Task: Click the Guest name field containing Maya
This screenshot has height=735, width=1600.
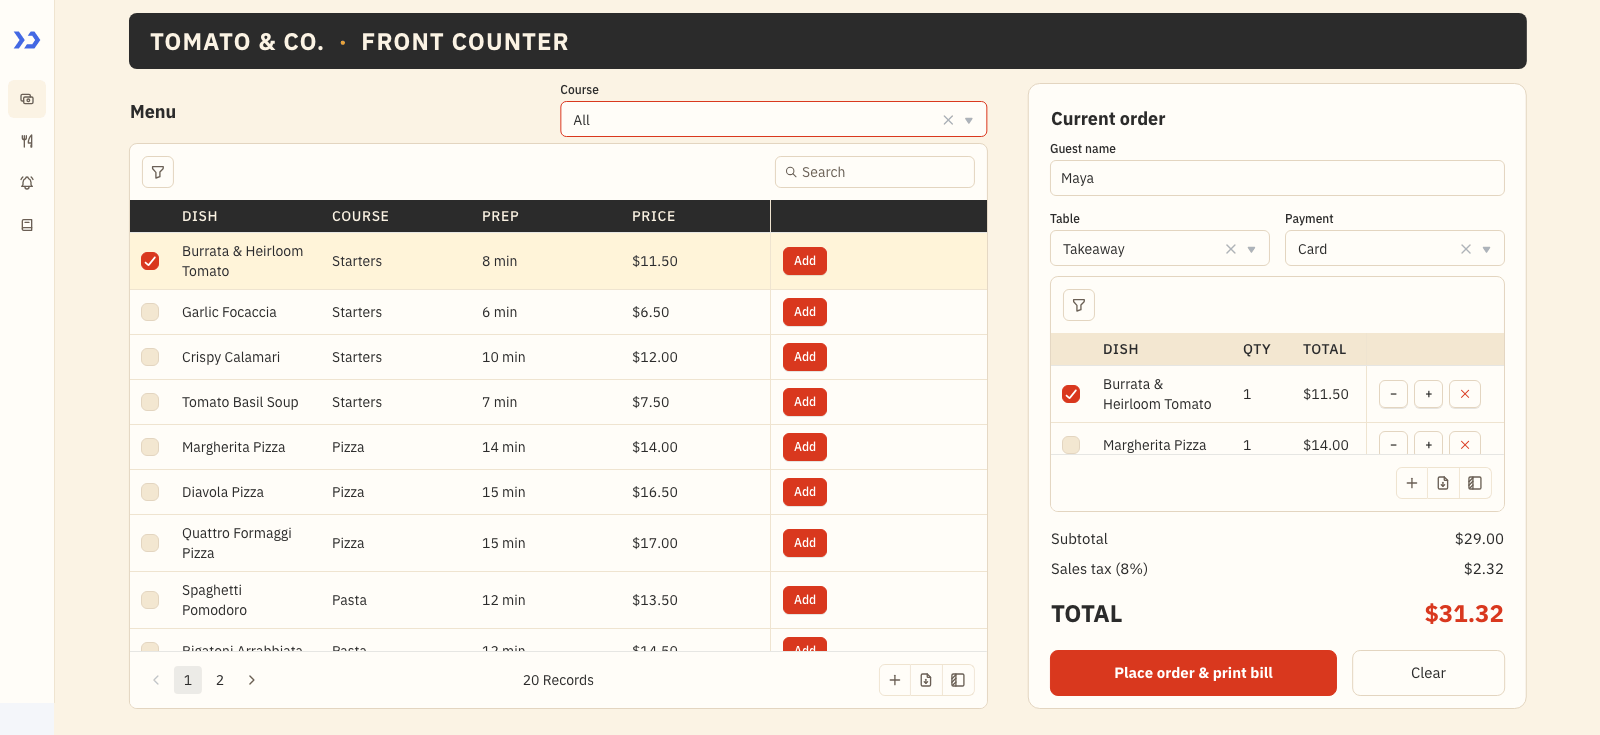Action: click(x=1277, y=178)
